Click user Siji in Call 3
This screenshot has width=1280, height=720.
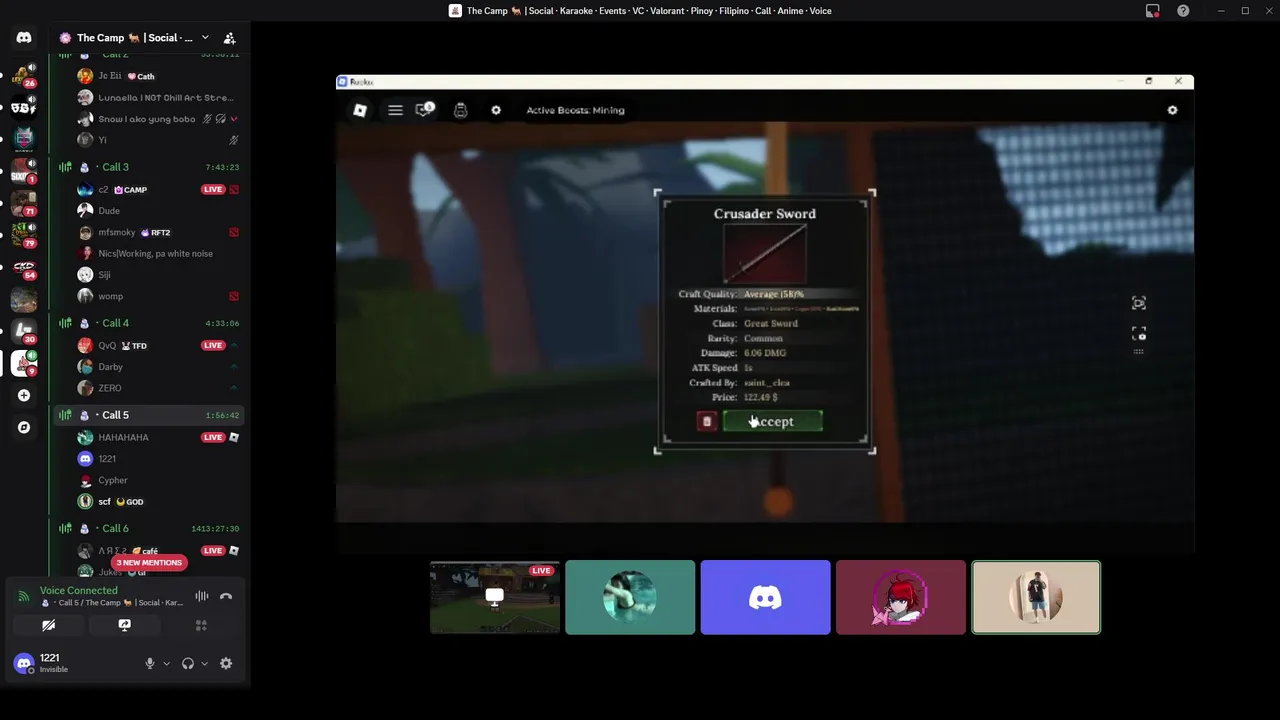coord(158,275)
